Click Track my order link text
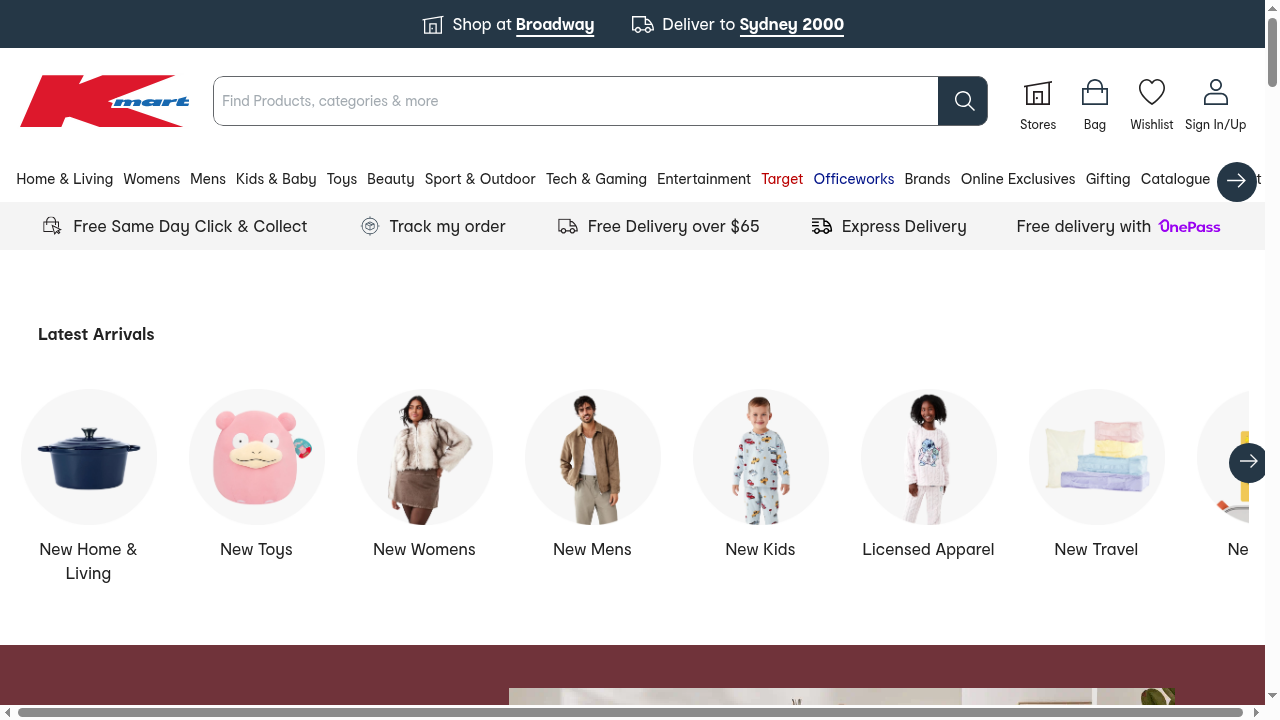 point(447,226)
